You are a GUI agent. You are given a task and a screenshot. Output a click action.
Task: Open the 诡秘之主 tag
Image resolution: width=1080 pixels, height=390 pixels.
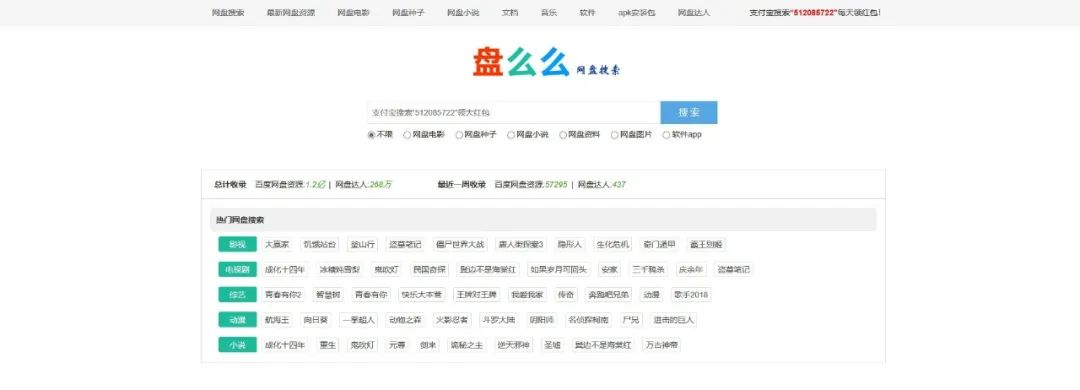click(x=466, y=345)
